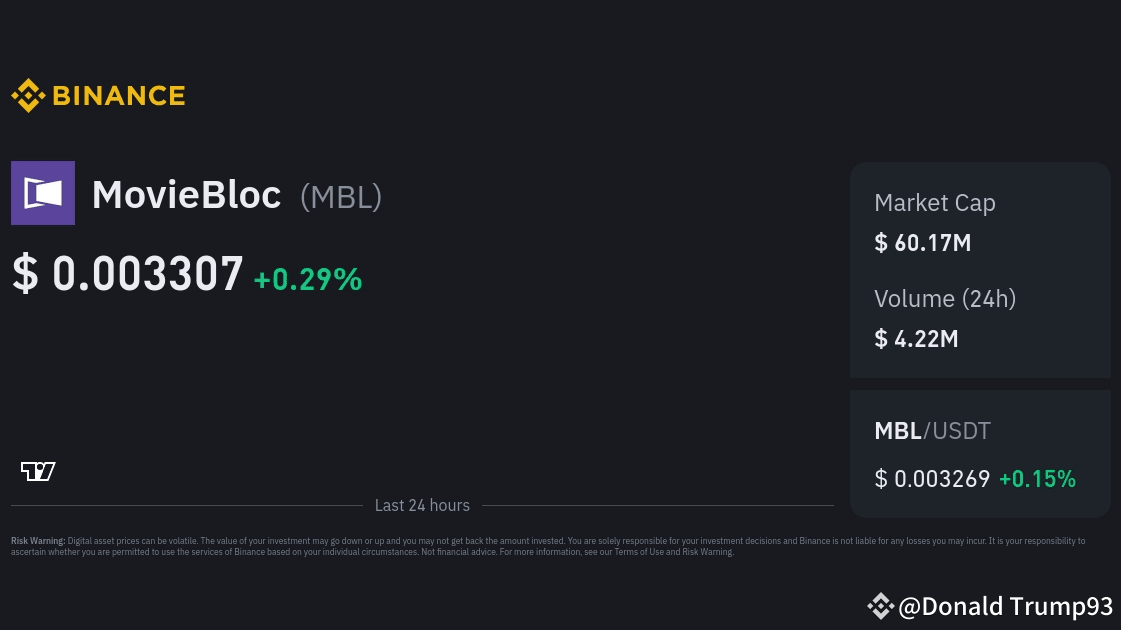The height and width of the screenshot is (630, 1121).
Task: Click the Risk Warning heading text
Action: click(38, 541)
